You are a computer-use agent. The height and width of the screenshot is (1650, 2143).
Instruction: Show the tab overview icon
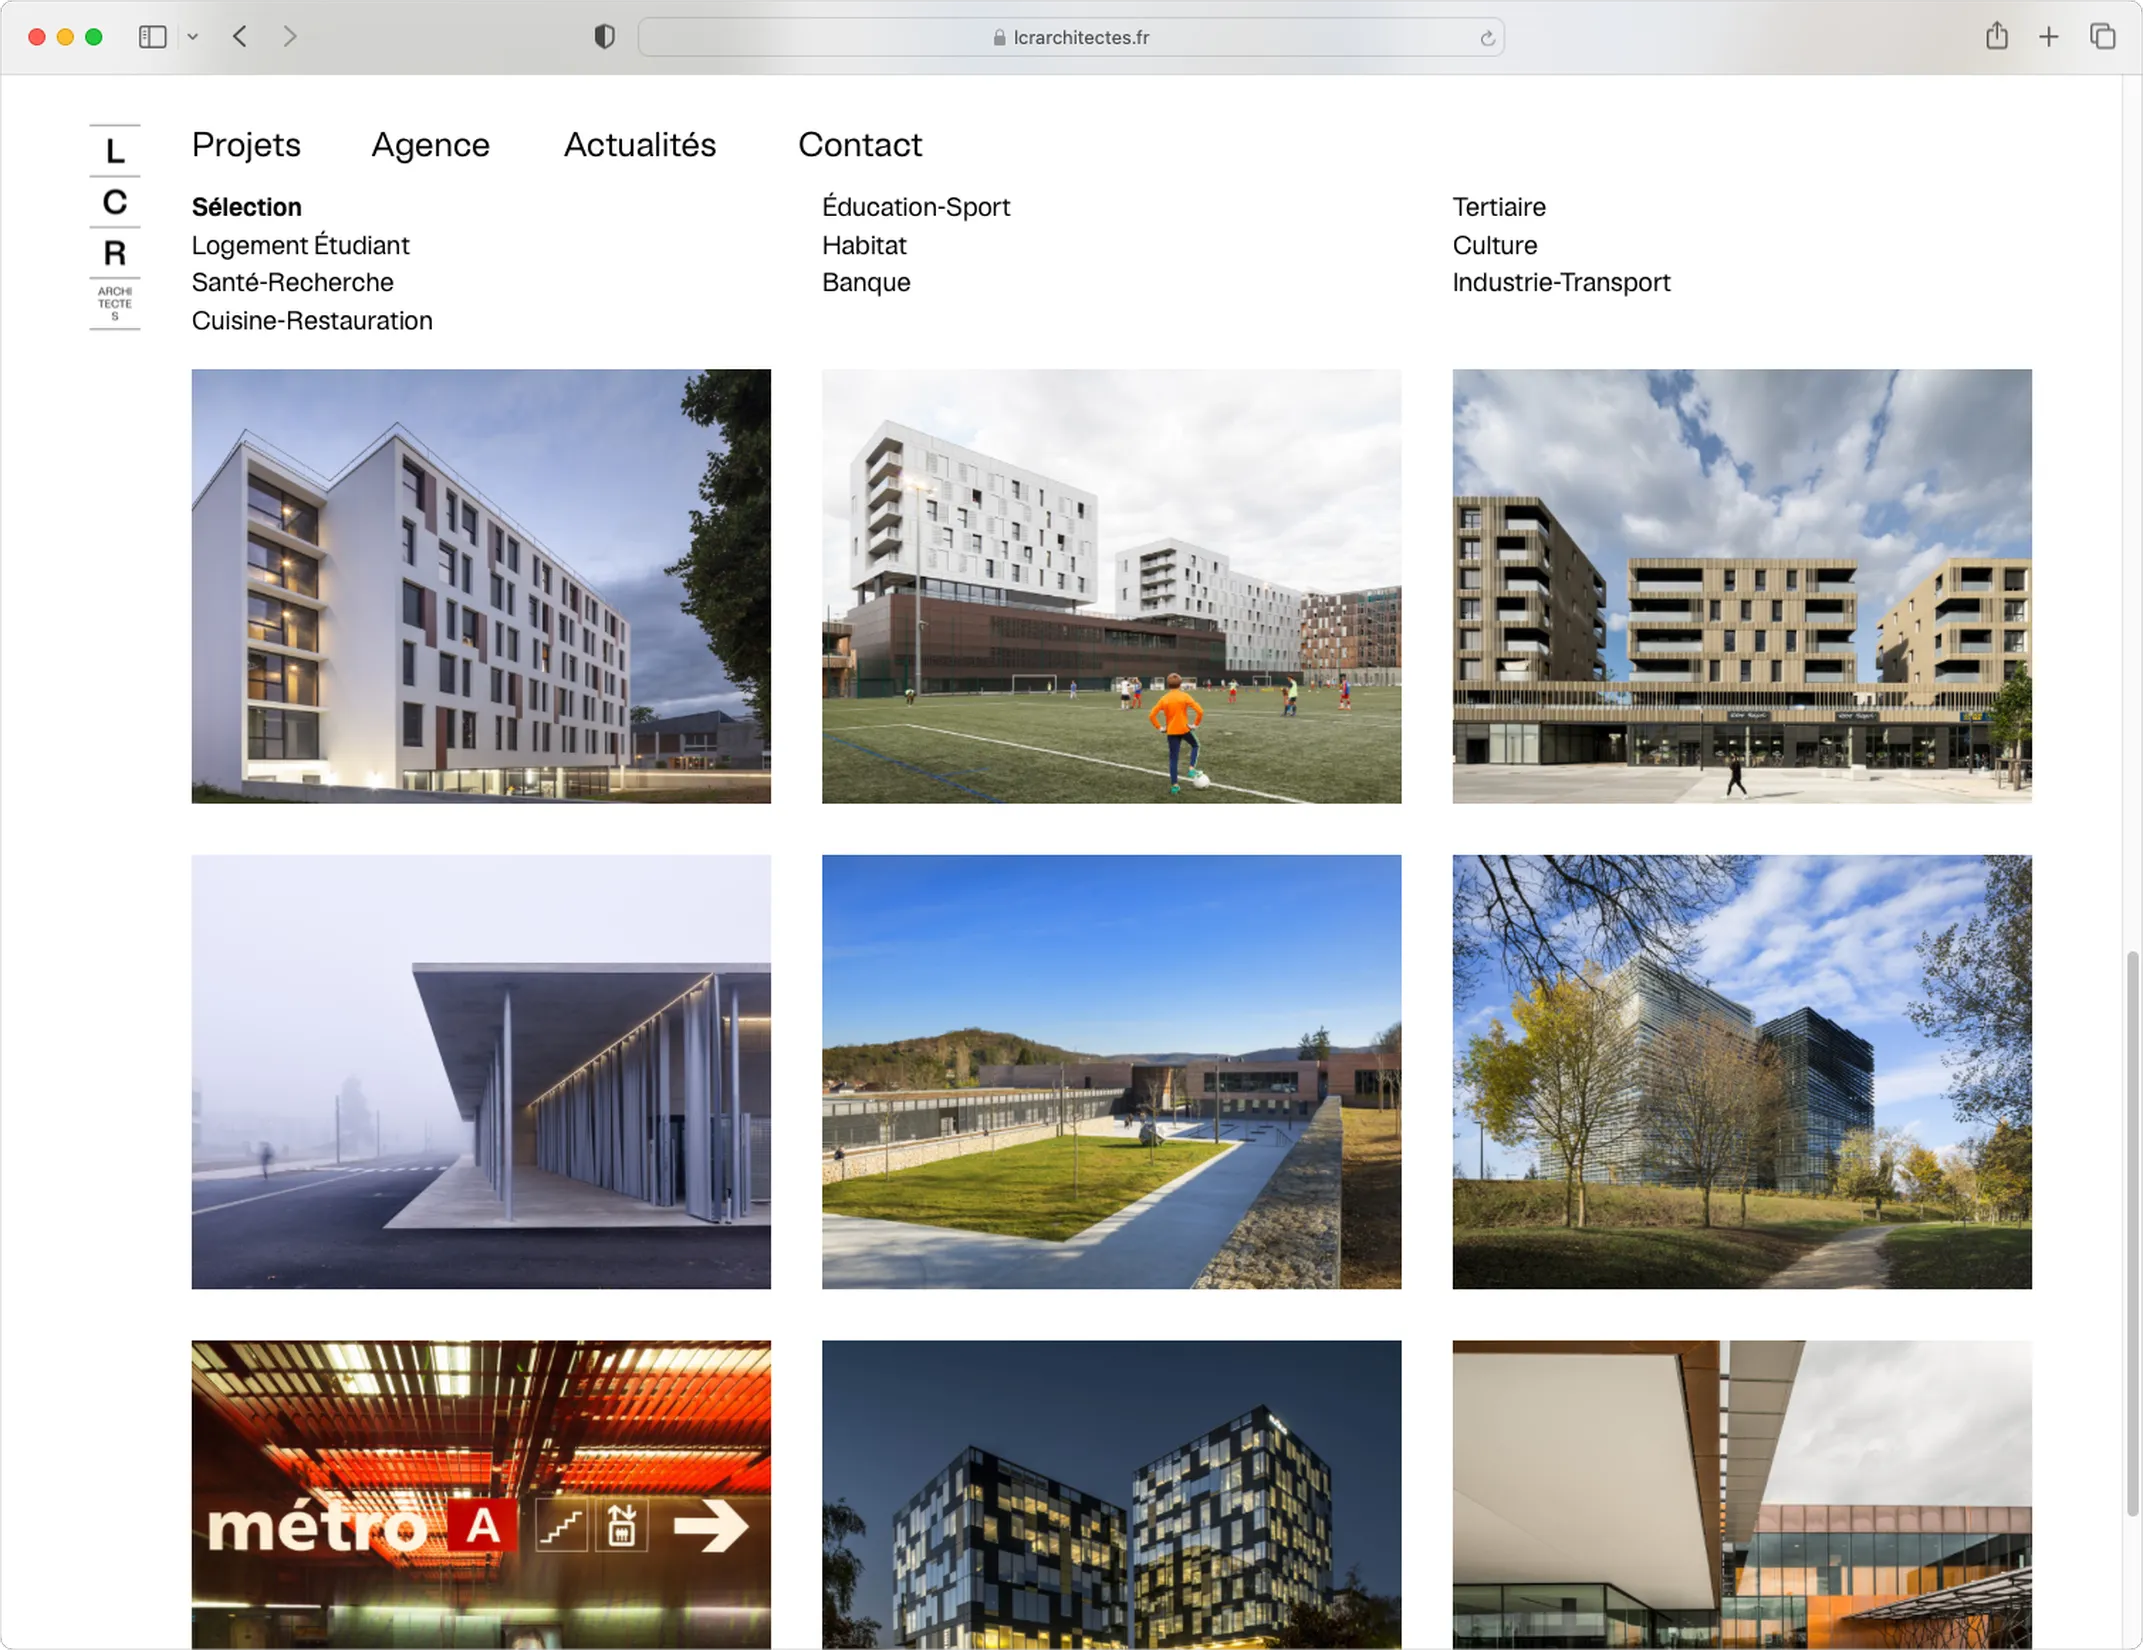[2102, 37]
